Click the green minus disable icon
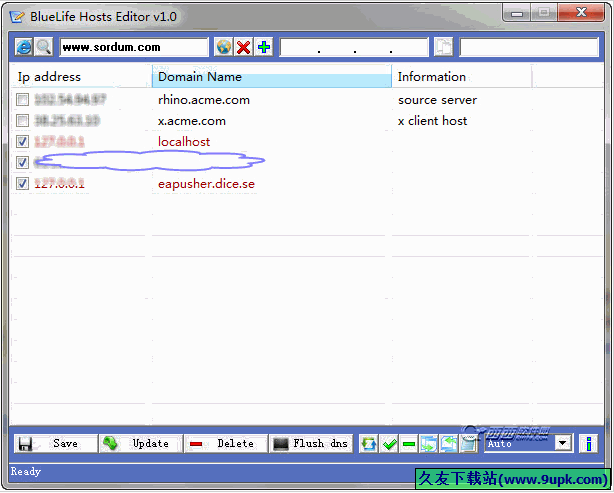The image size is (614, 493). pos(409,444)
